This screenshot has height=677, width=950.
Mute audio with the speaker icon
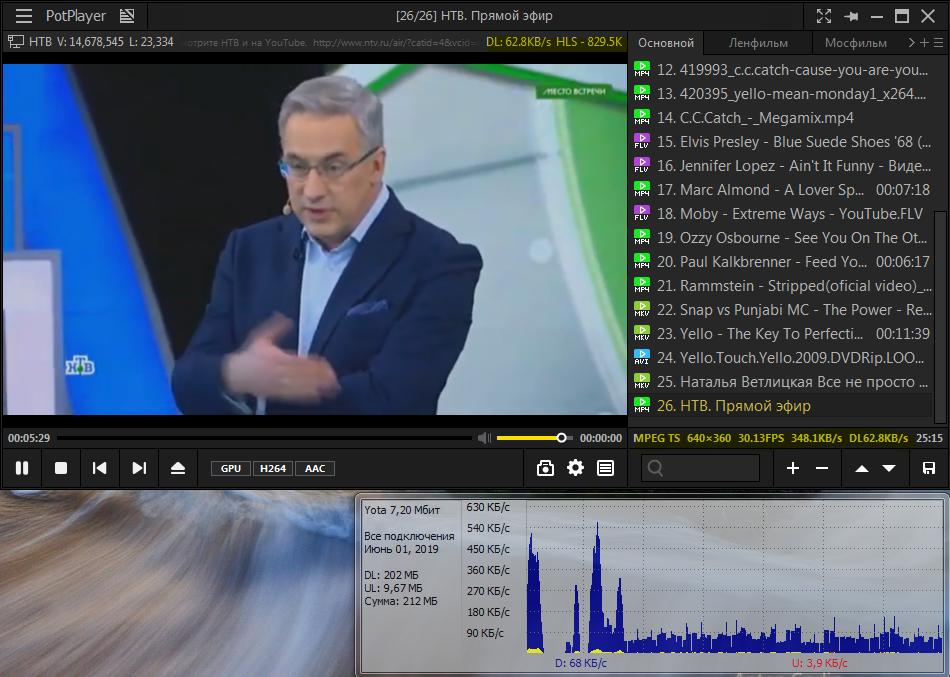[484, 438]
